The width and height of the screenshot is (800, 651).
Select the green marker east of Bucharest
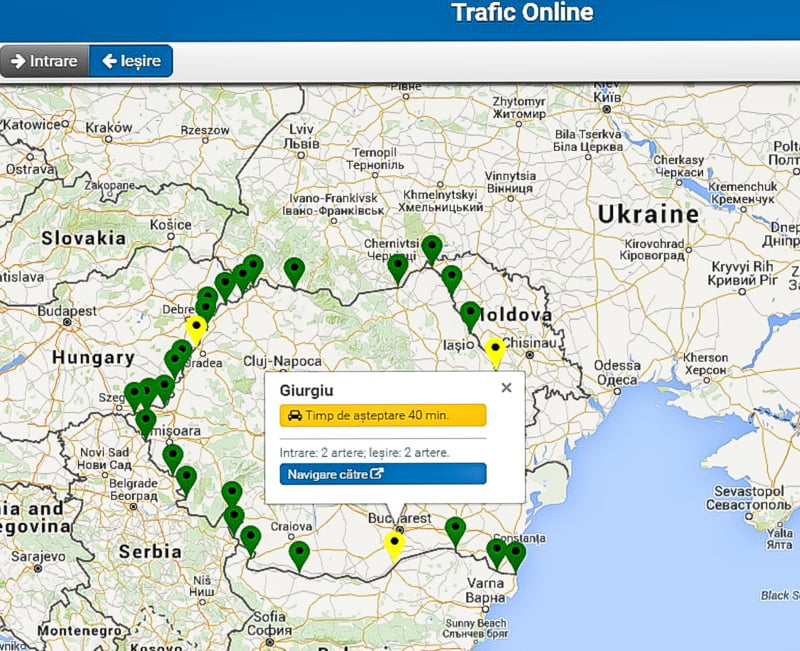pos(455,532)
